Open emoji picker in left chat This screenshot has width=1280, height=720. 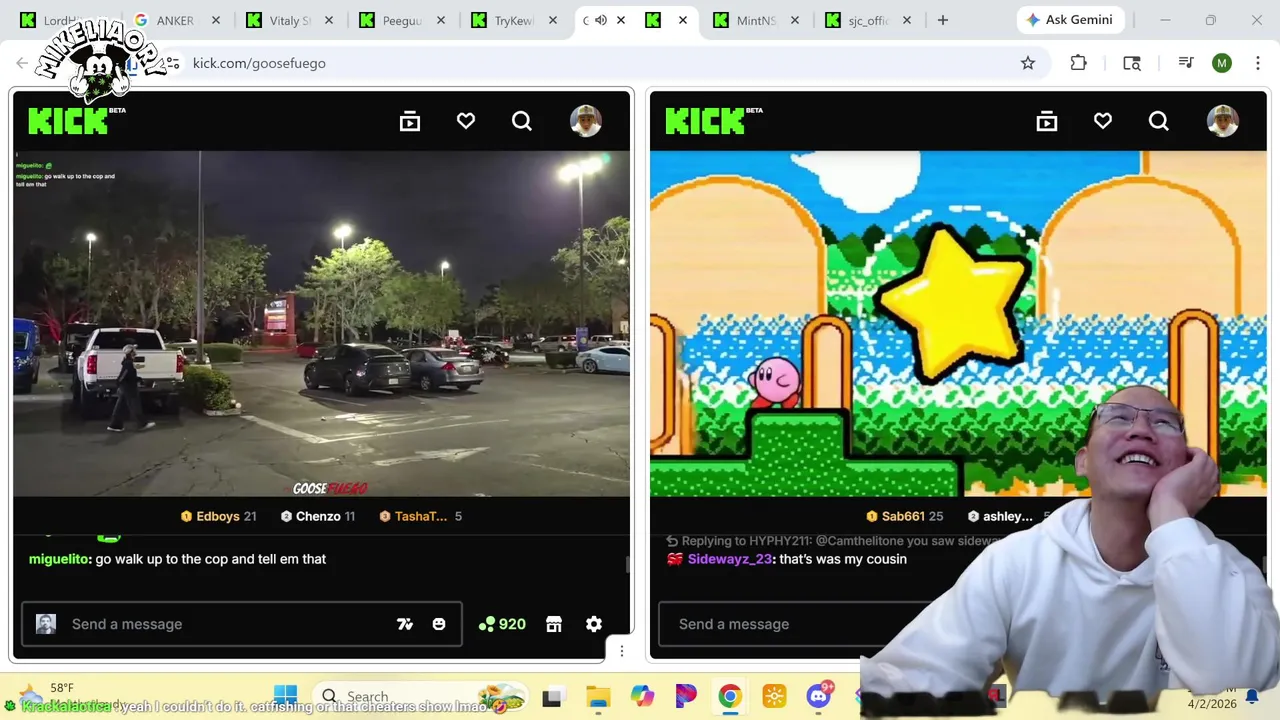click(x=439, y=624)
